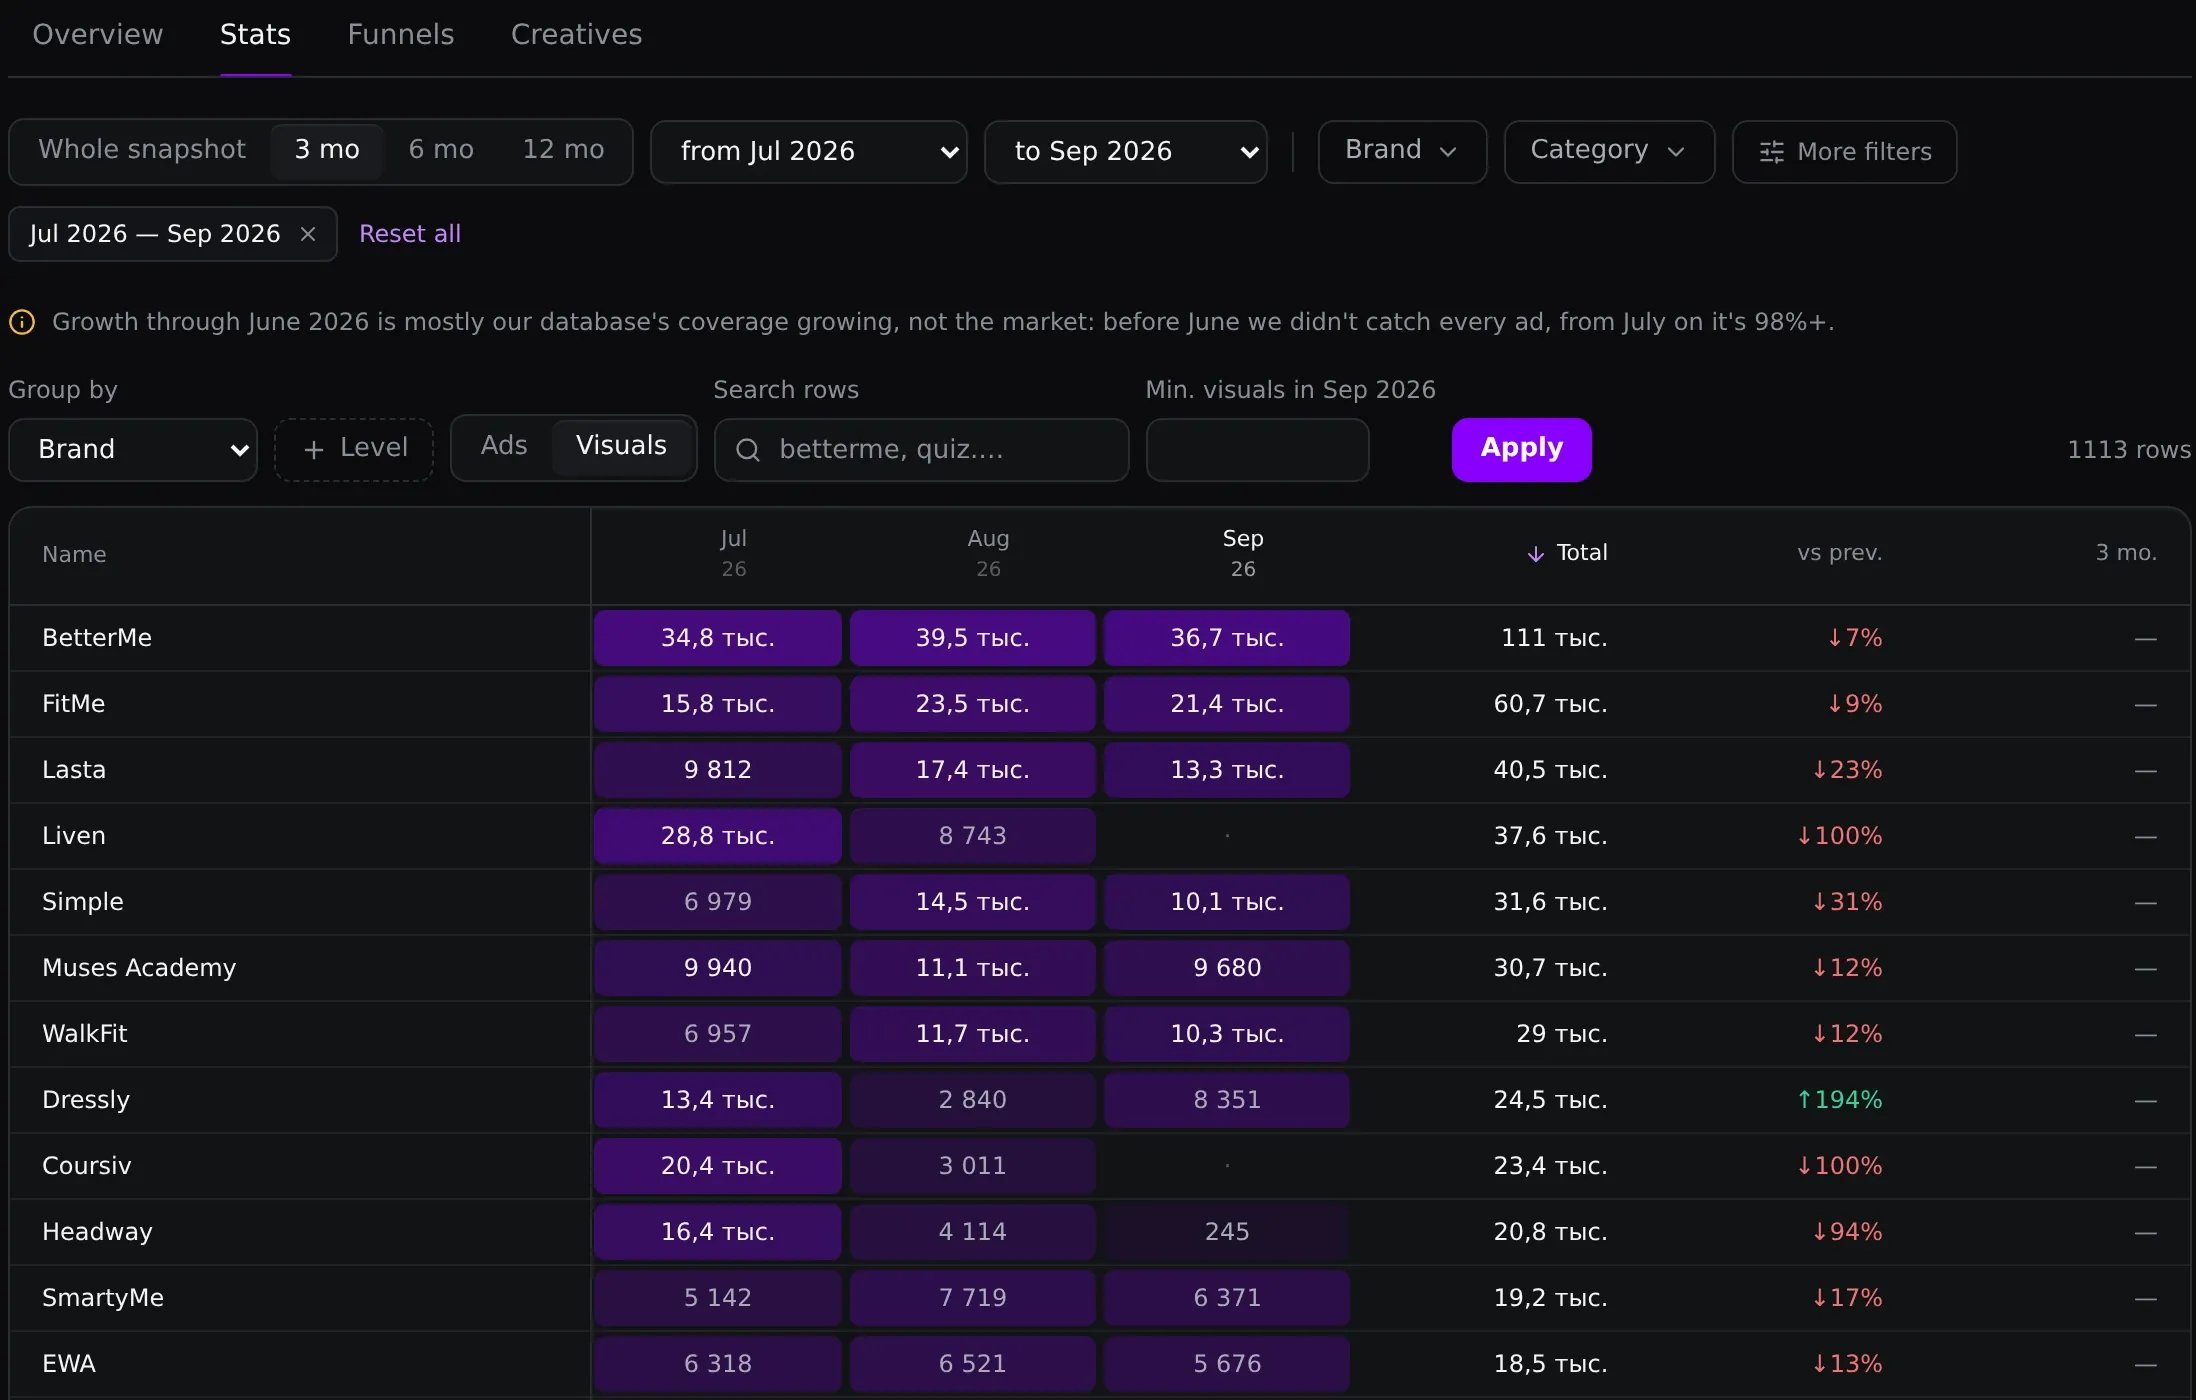
Task: Click the plus icon on the Level button
Action: tap(313, 450)
